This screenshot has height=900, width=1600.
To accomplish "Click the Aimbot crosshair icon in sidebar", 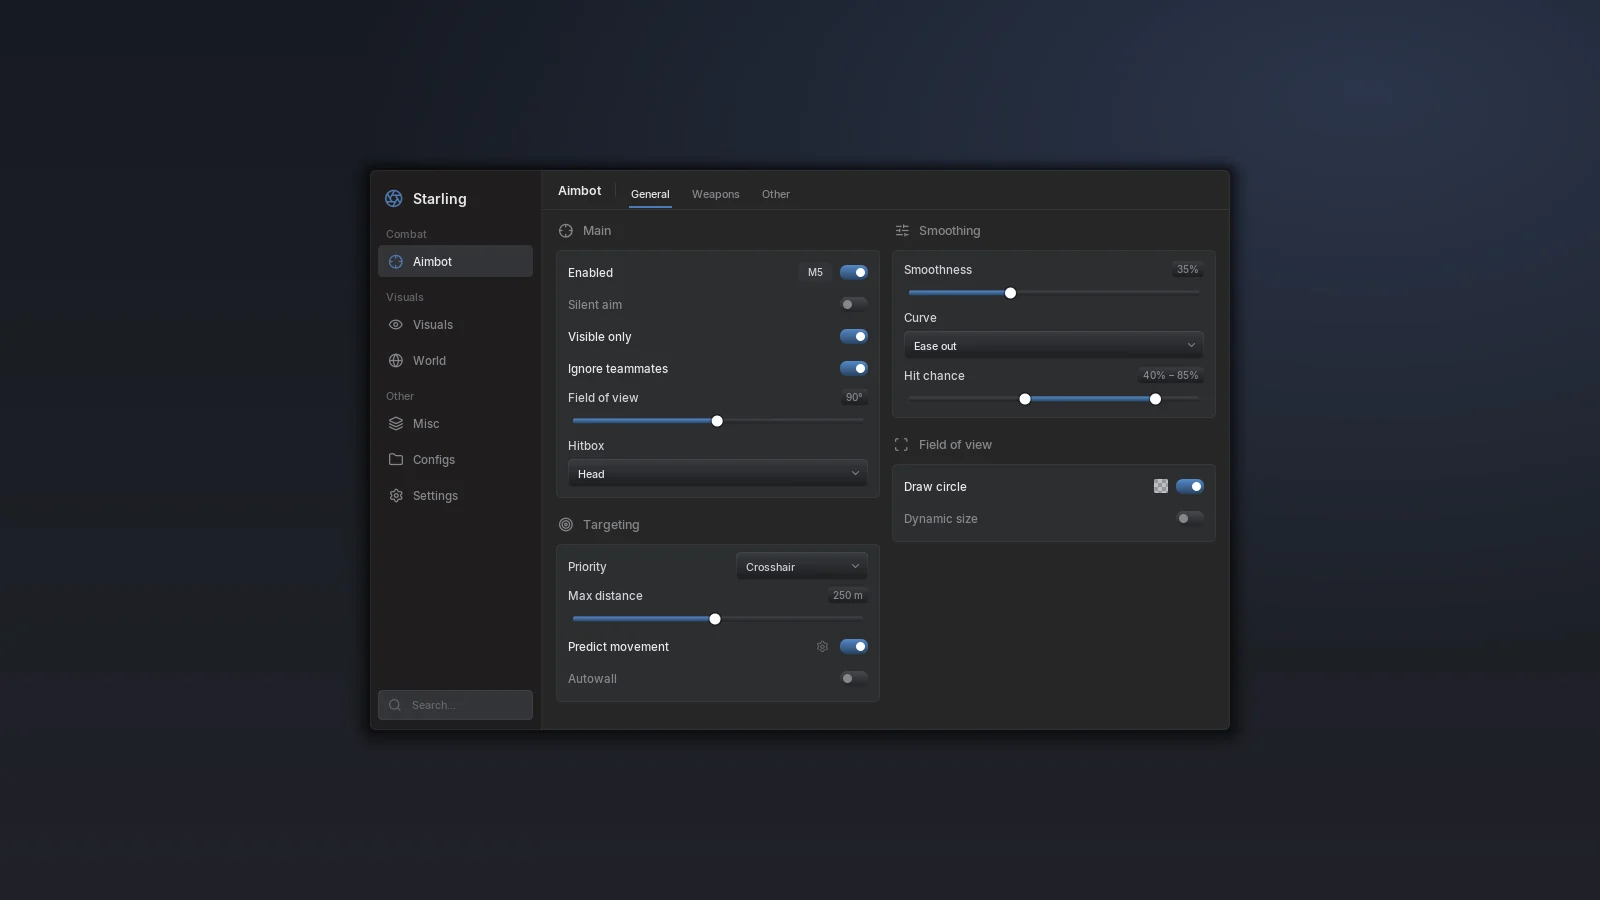I will (396, 262).
